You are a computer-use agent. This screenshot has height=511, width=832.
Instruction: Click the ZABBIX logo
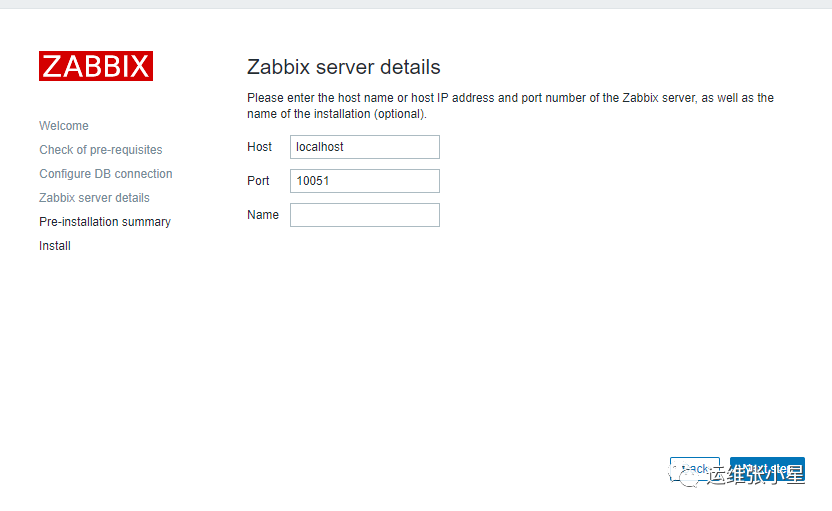[x=96, y=66]
